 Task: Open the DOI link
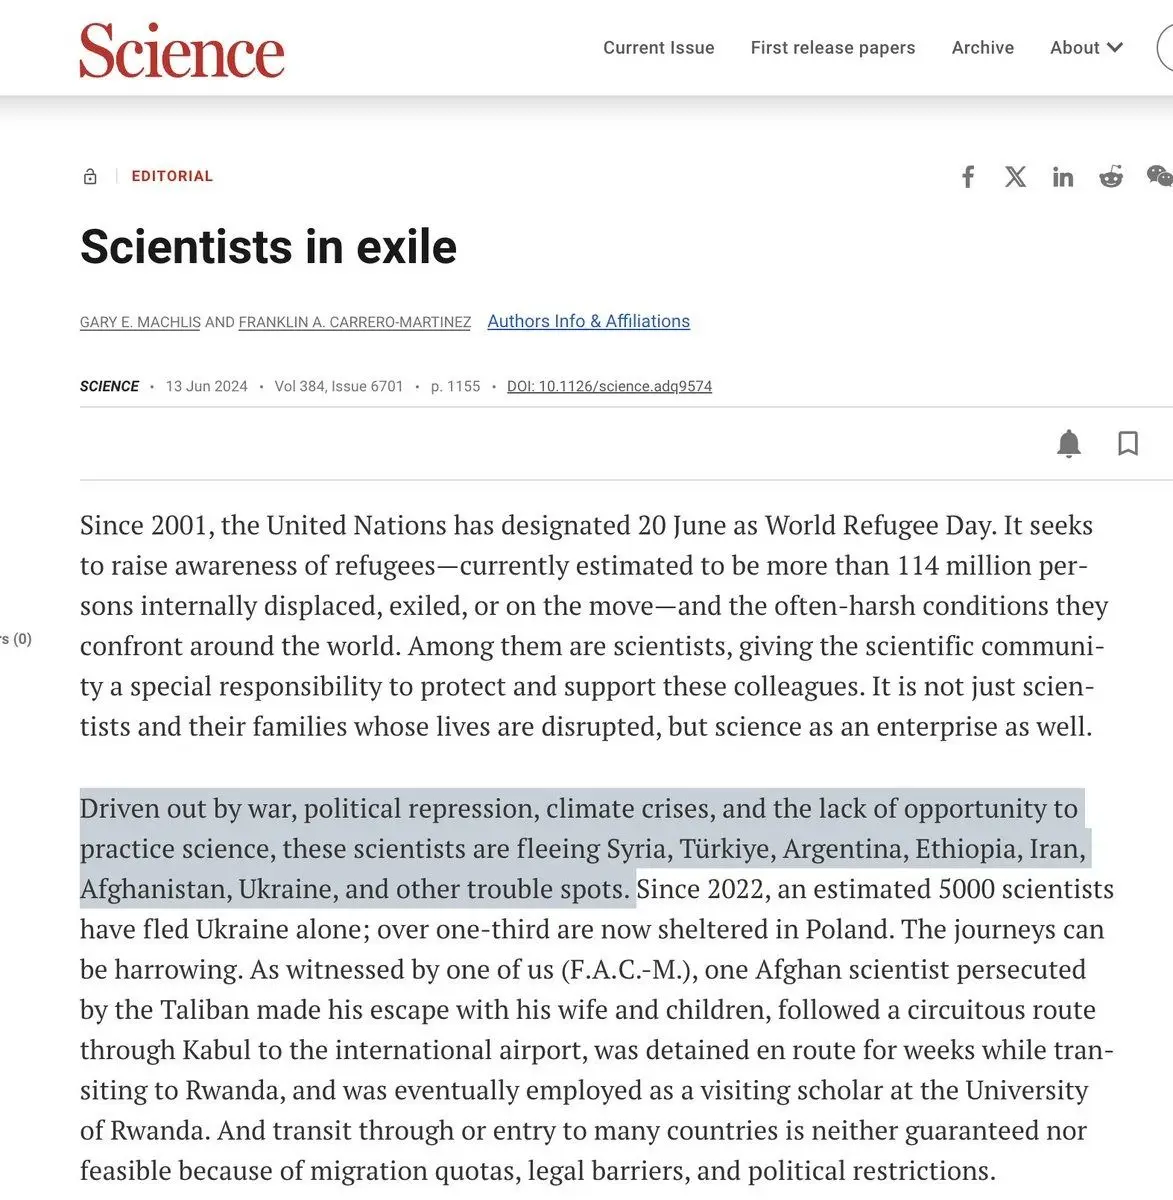(x=609, y=386)
